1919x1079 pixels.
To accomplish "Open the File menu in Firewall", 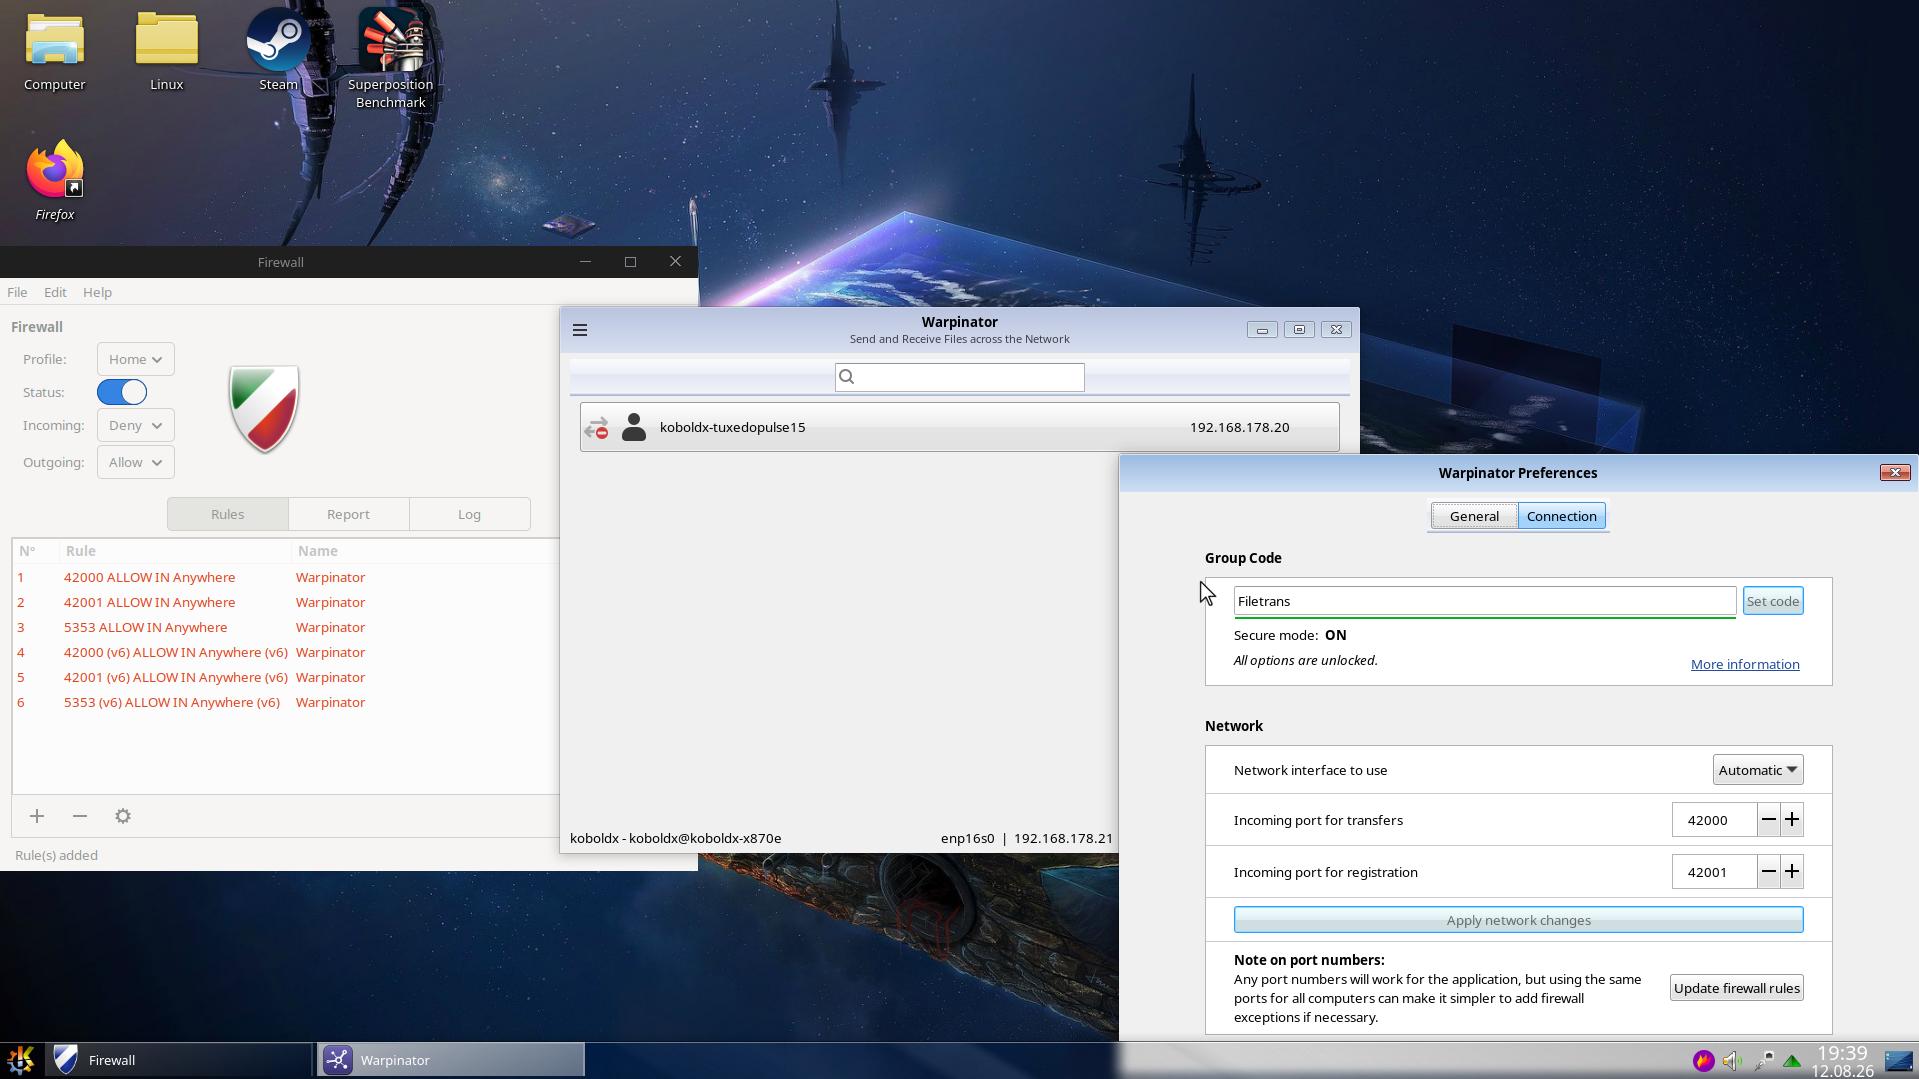I will point(17,292).
